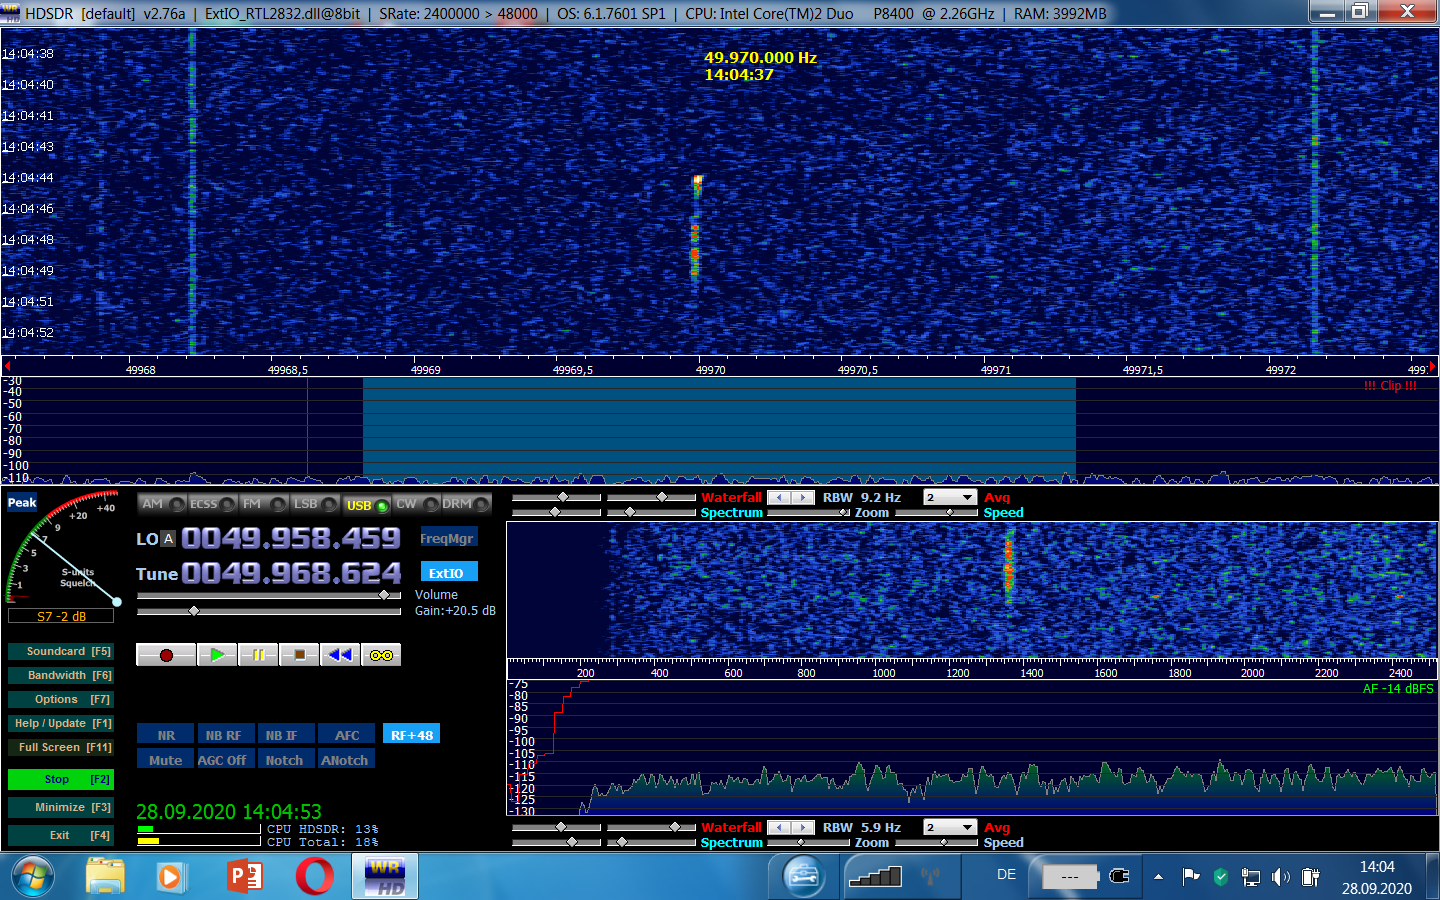Toggle the RF+48 button

click(x=411, y=735)
